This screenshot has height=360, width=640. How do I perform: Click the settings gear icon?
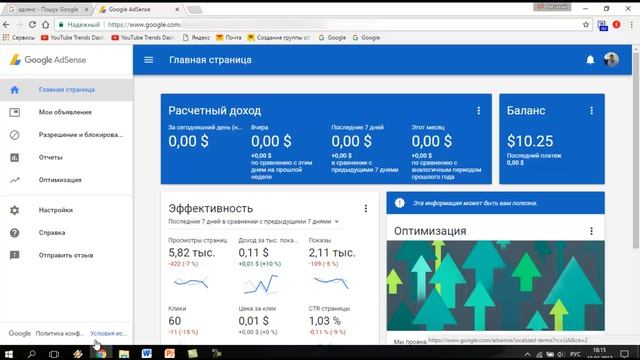click(x=15, y=210)
